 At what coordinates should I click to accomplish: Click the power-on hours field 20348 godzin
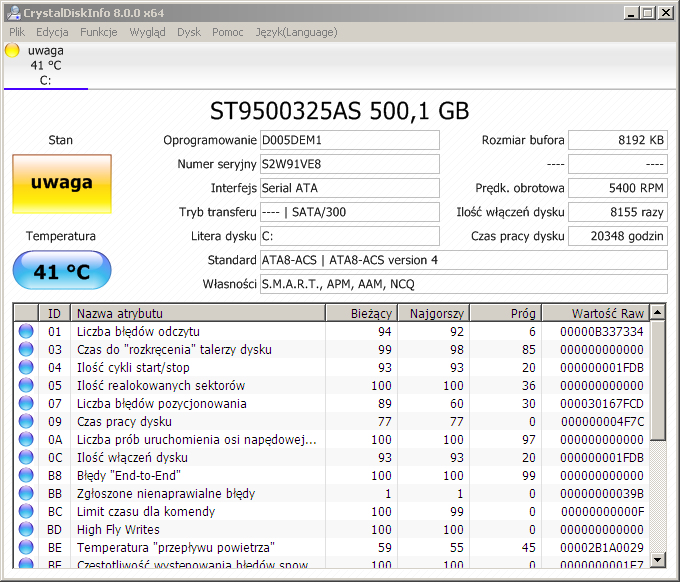point(618,236)
